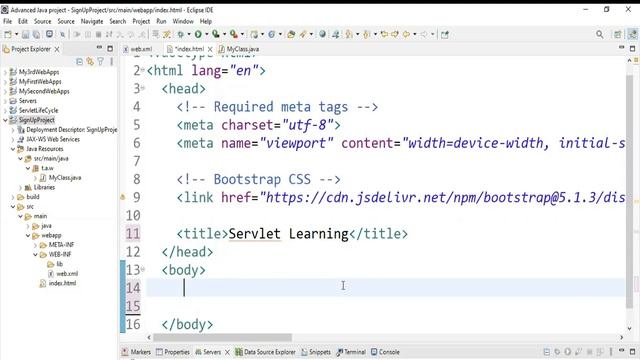Expand the My3rdWebApps project
Image resolution: width=640 pixels, height=360 pixels.
(5, 72)
